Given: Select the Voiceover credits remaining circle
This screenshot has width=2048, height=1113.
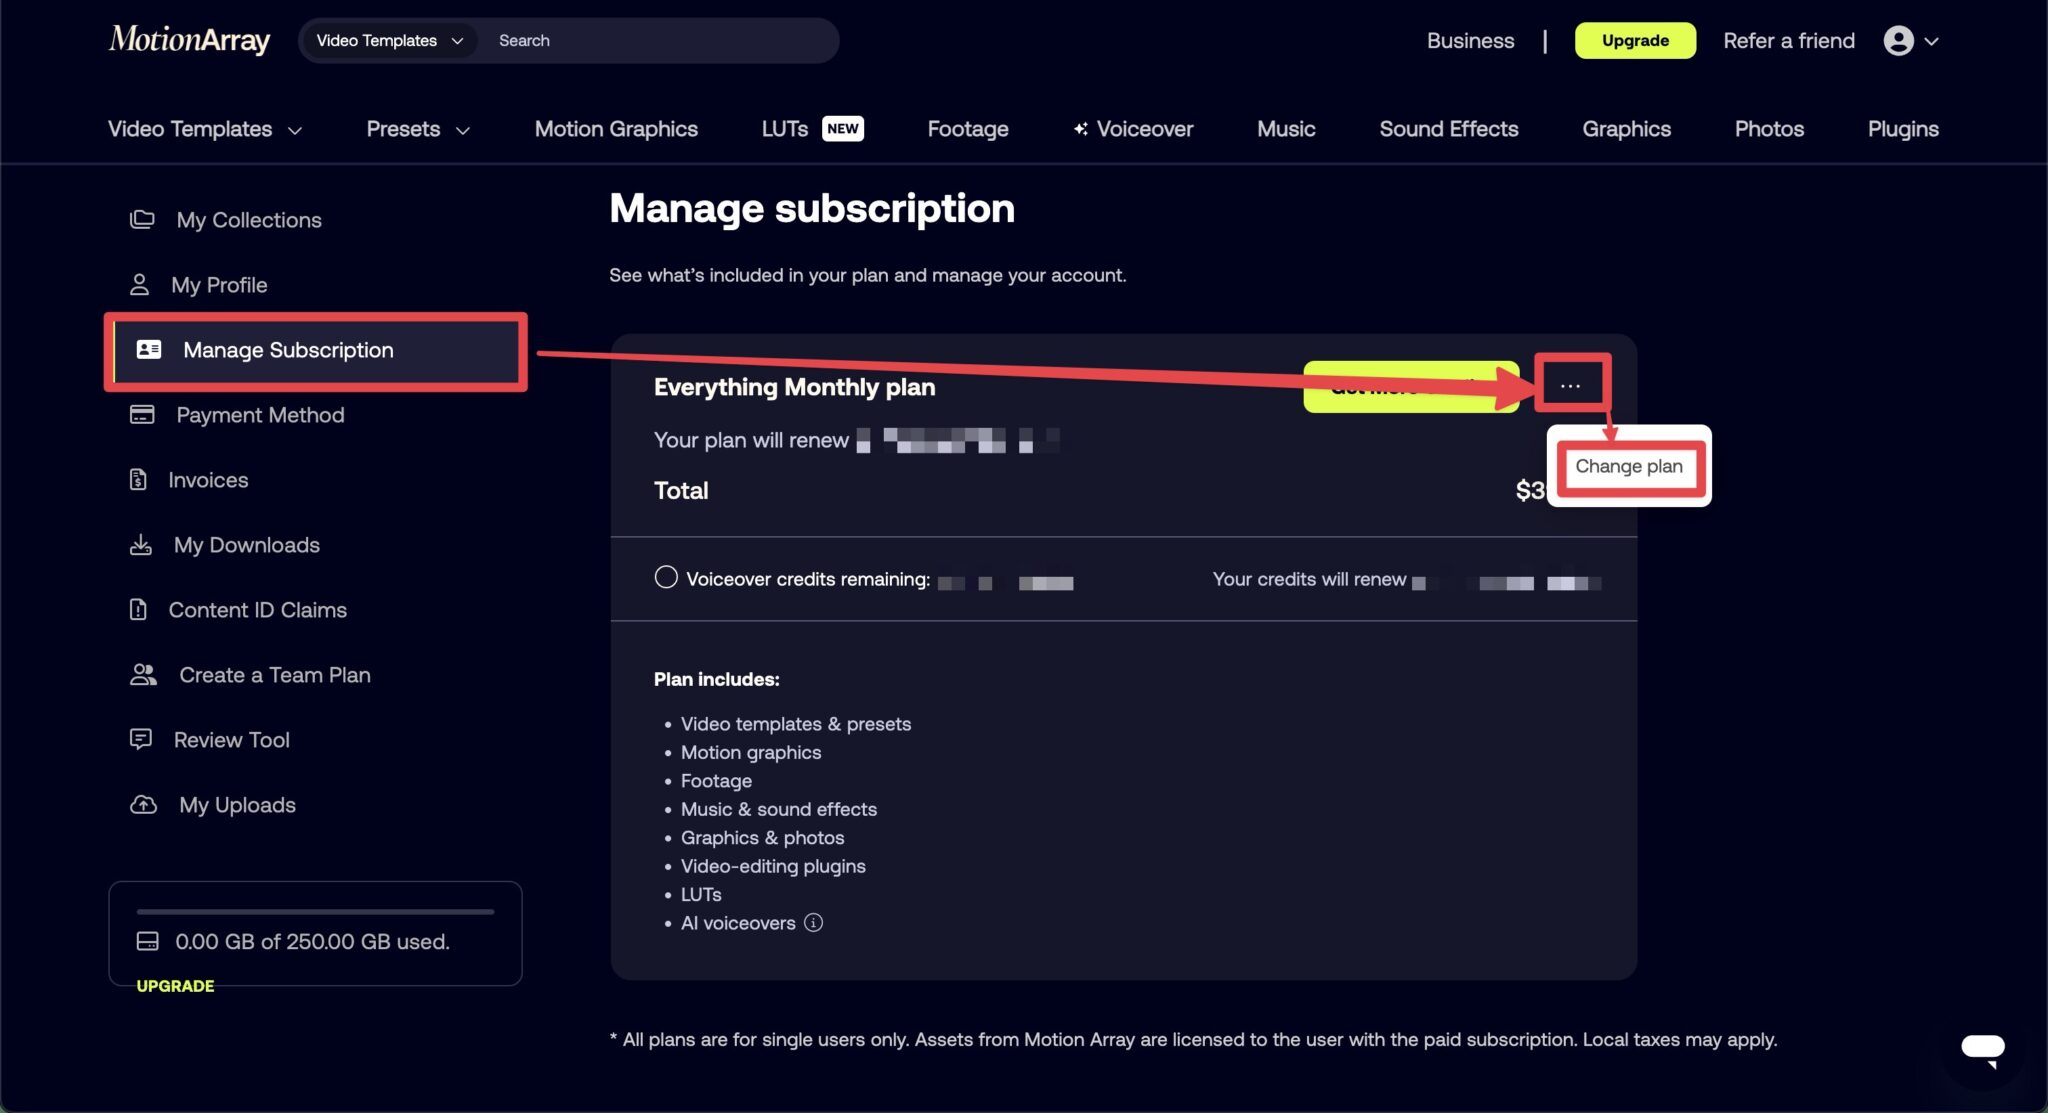Looking at the screenshot, I should click(666, 577).
